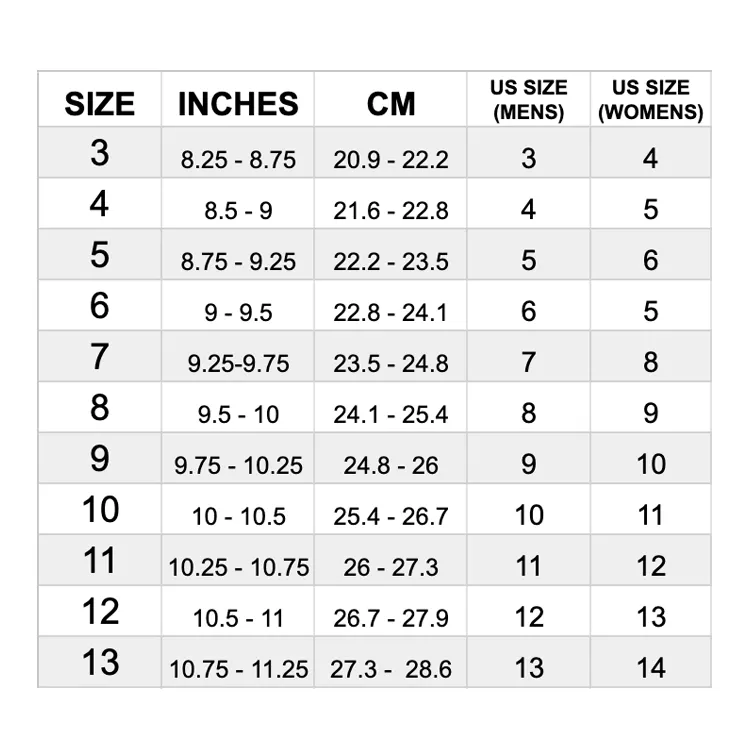The width and height of the screenshot is (750, 750).
Task: Click the US SIZE (MENS) header
Action: (x=529, y=99)
